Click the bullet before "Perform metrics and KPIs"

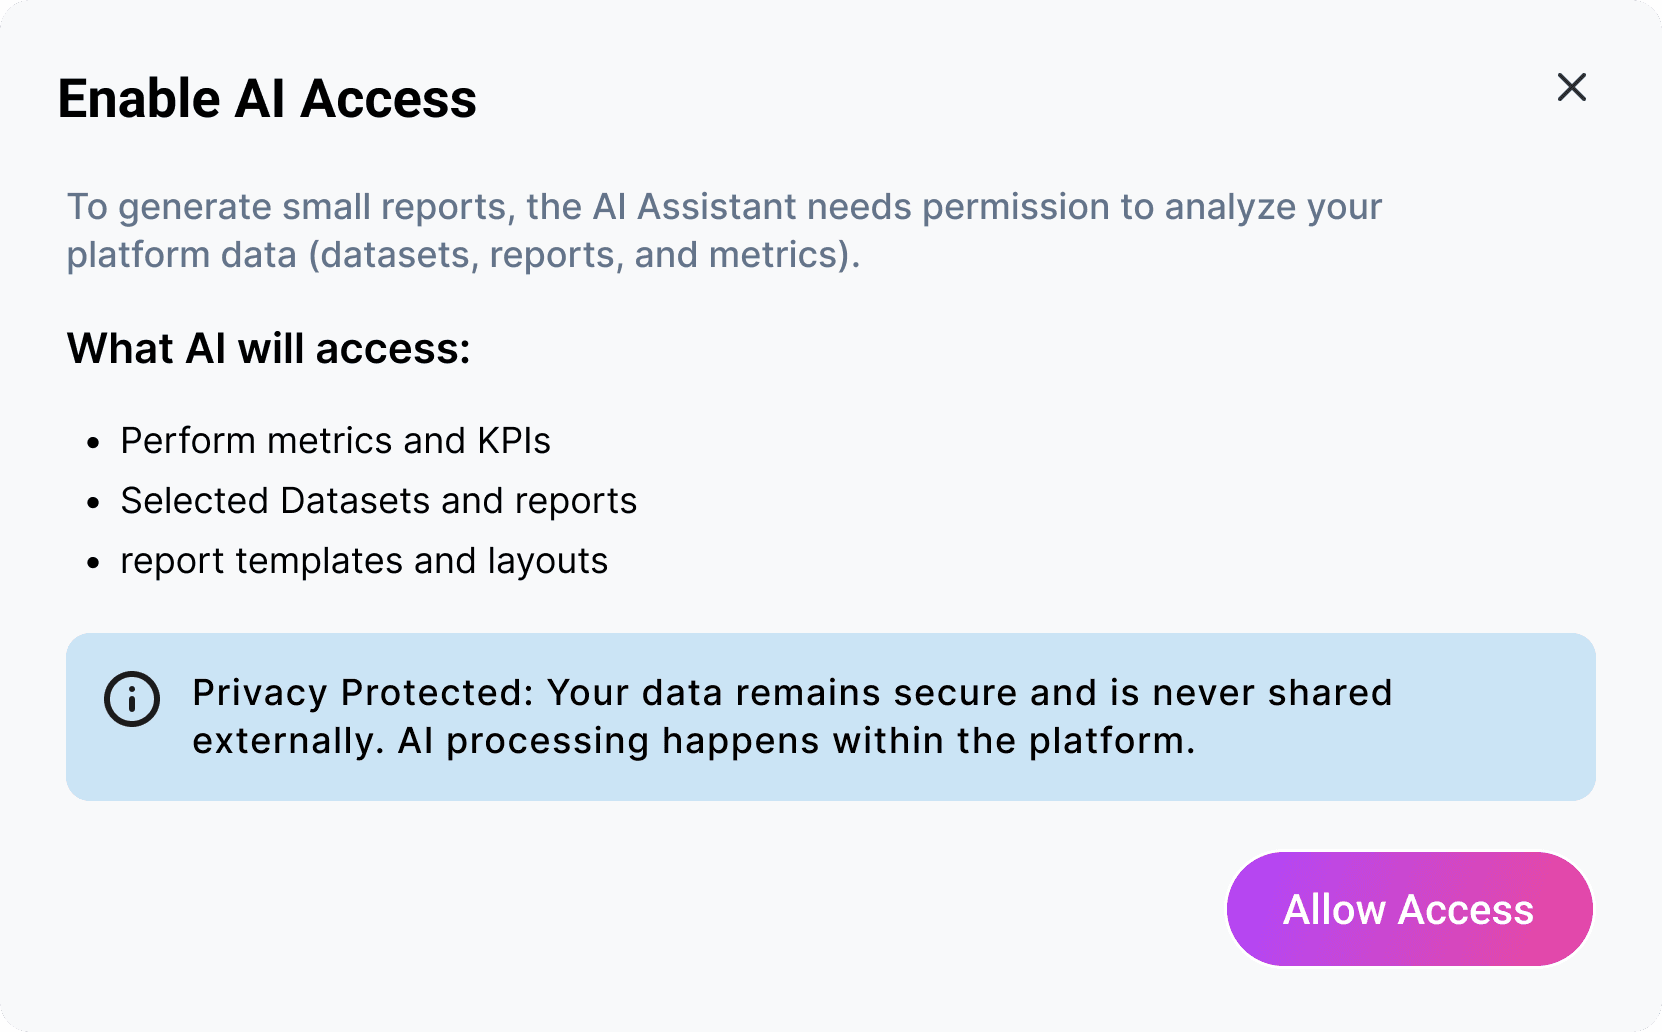[x=94, y=443]
